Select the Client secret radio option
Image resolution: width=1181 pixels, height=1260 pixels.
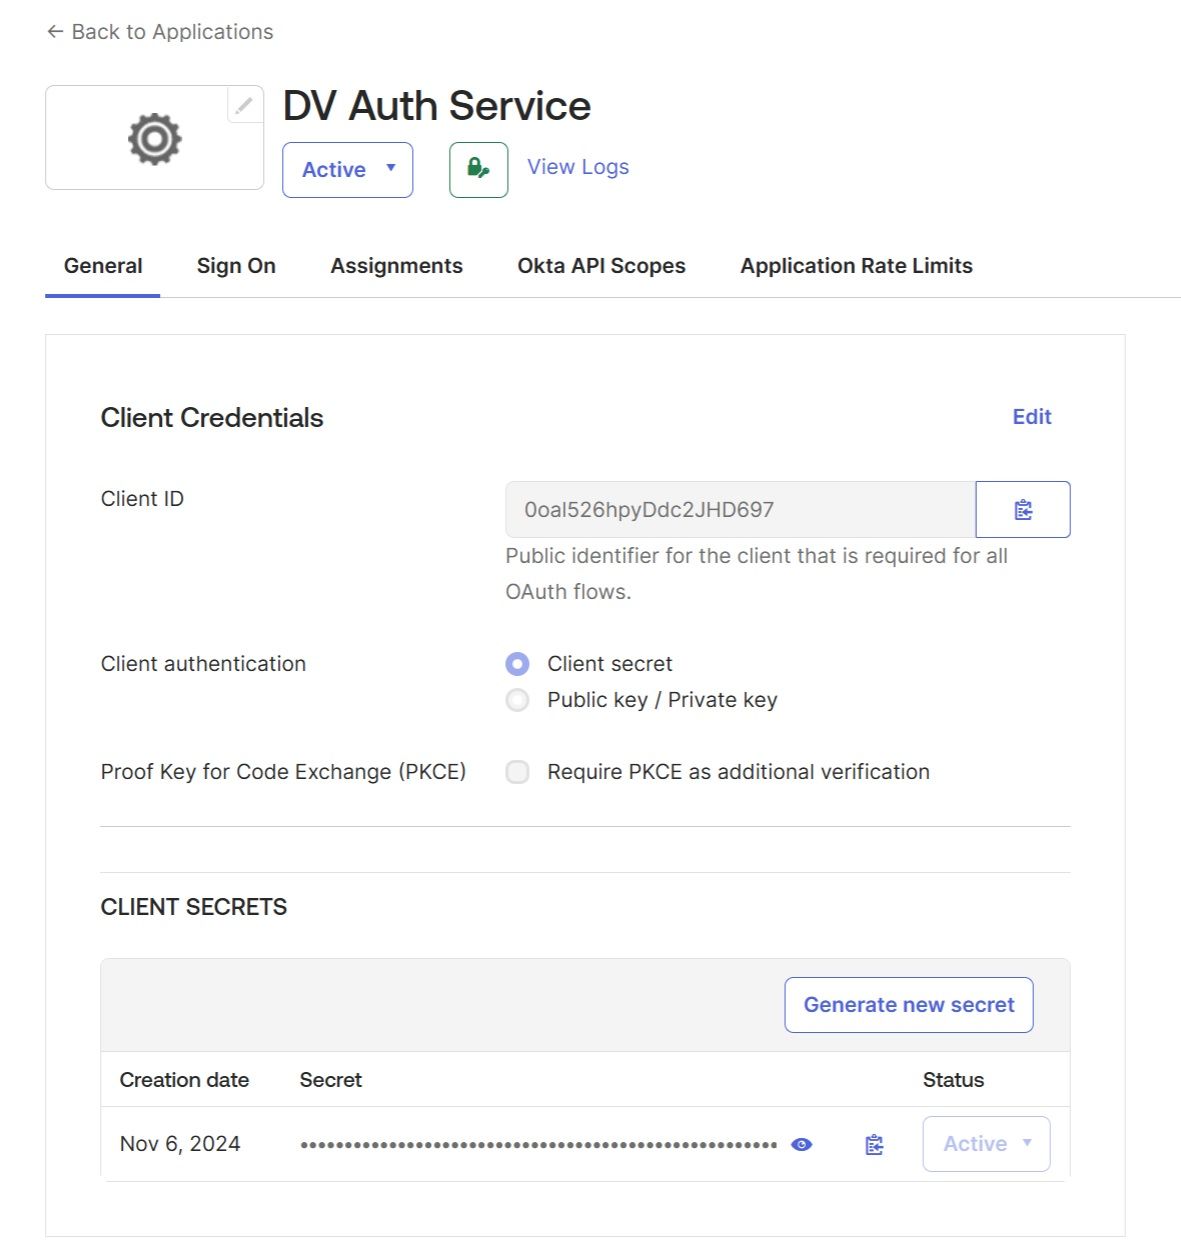tap(517, 664)
